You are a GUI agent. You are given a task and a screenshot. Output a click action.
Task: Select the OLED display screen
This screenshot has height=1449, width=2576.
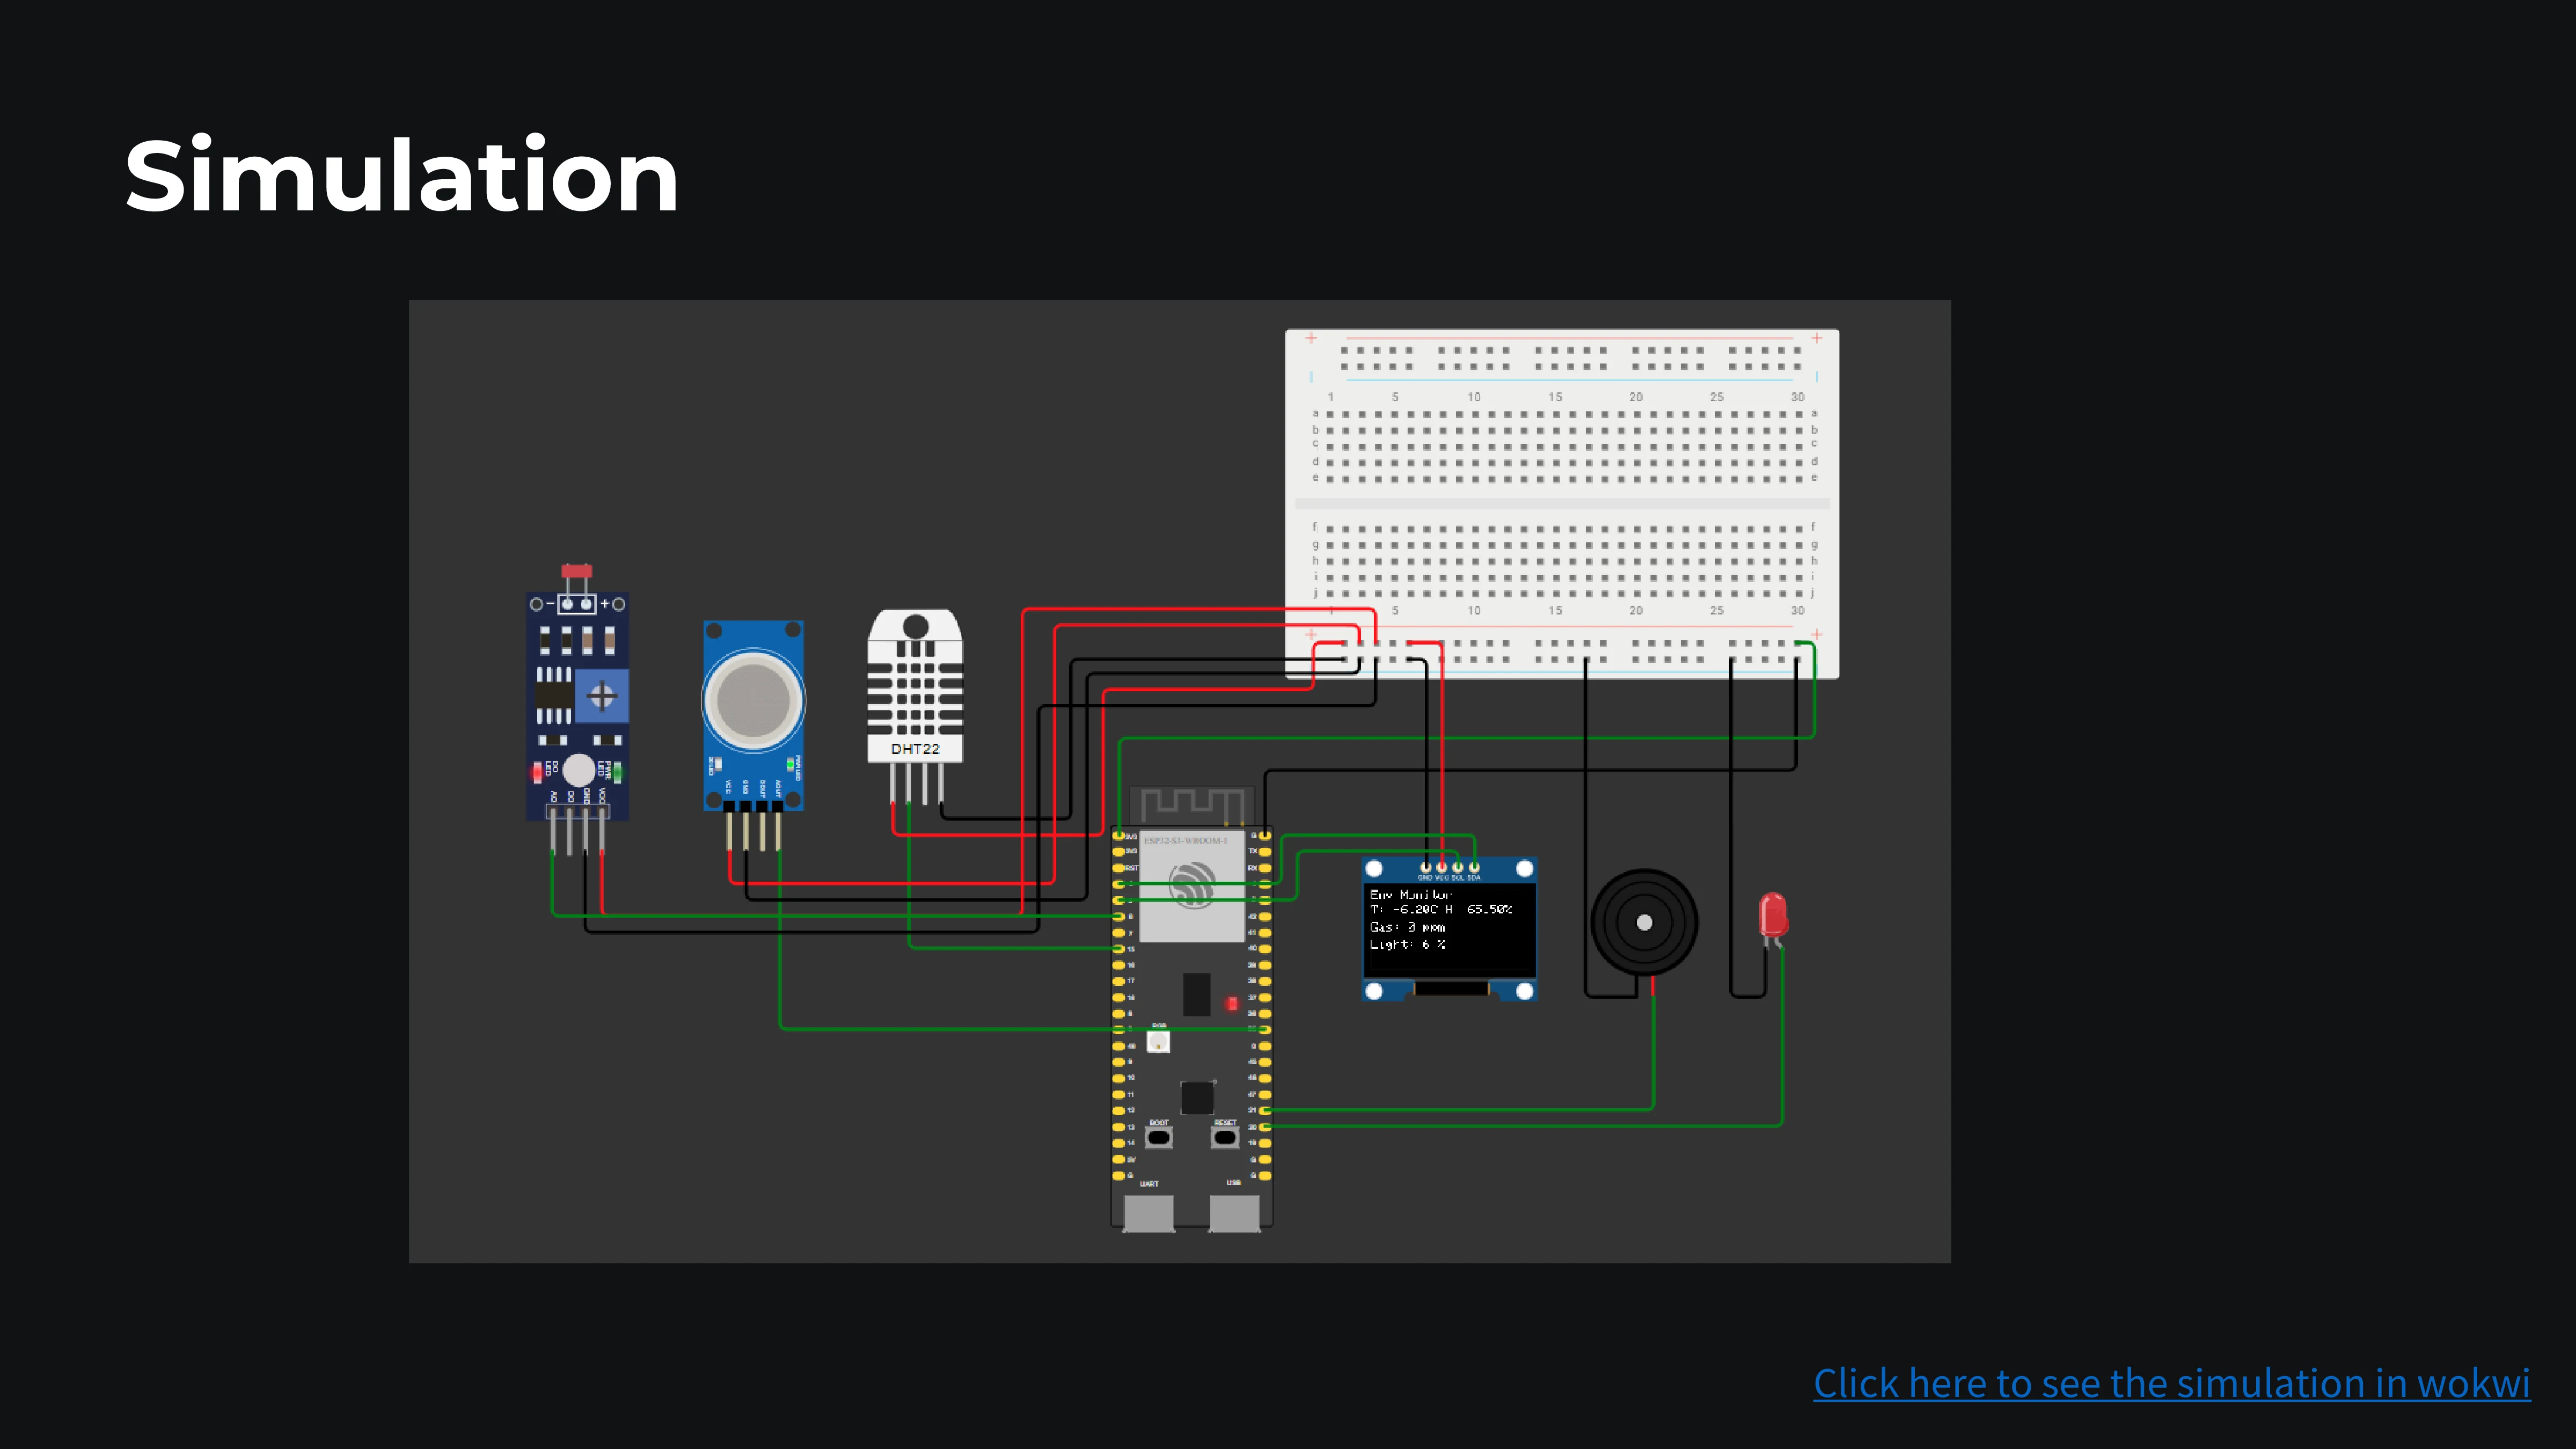pos(1449,929)
